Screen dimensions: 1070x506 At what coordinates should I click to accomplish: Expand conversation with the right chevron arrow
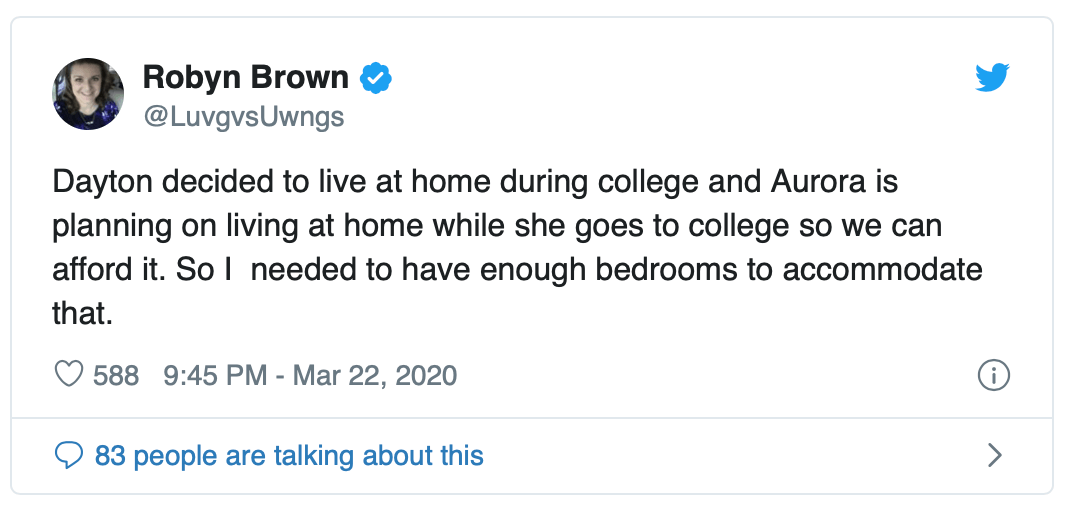pos(994,456)
